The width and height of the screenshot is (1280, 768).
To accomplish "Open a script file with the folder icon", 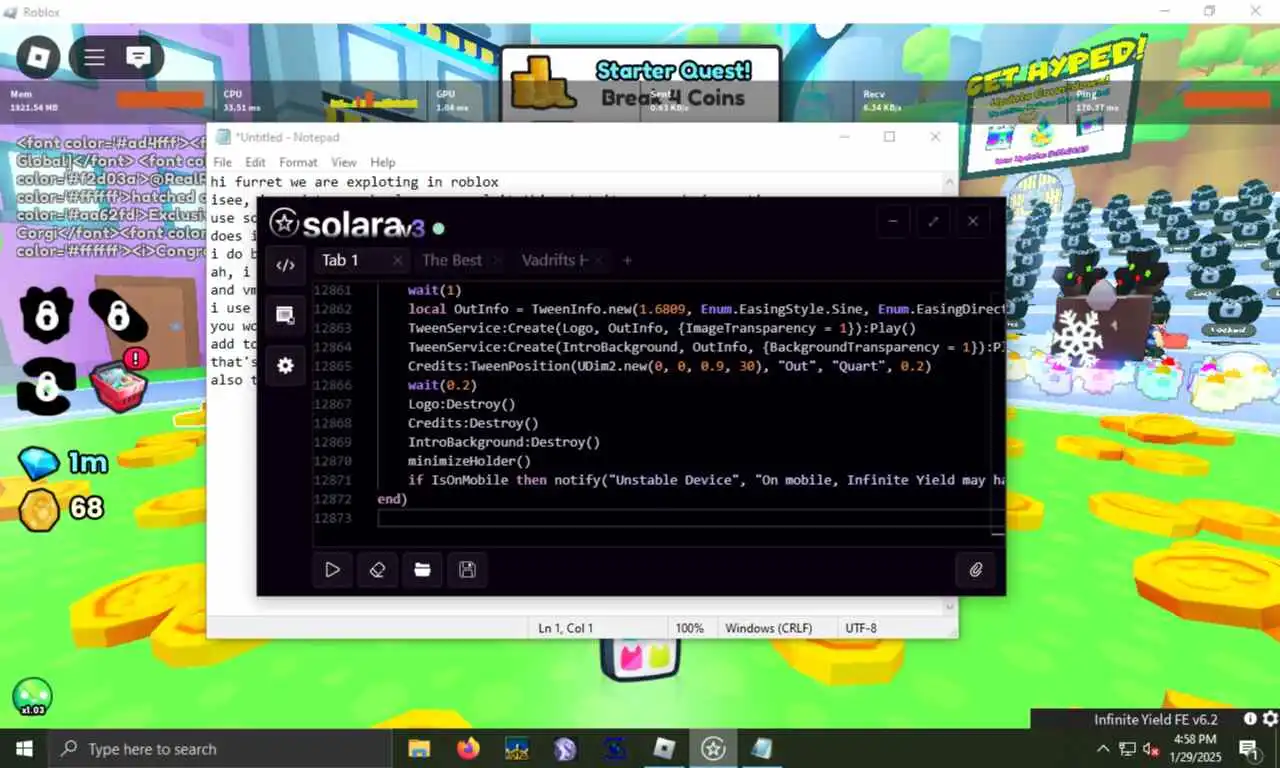I will (x=422, y=570).
